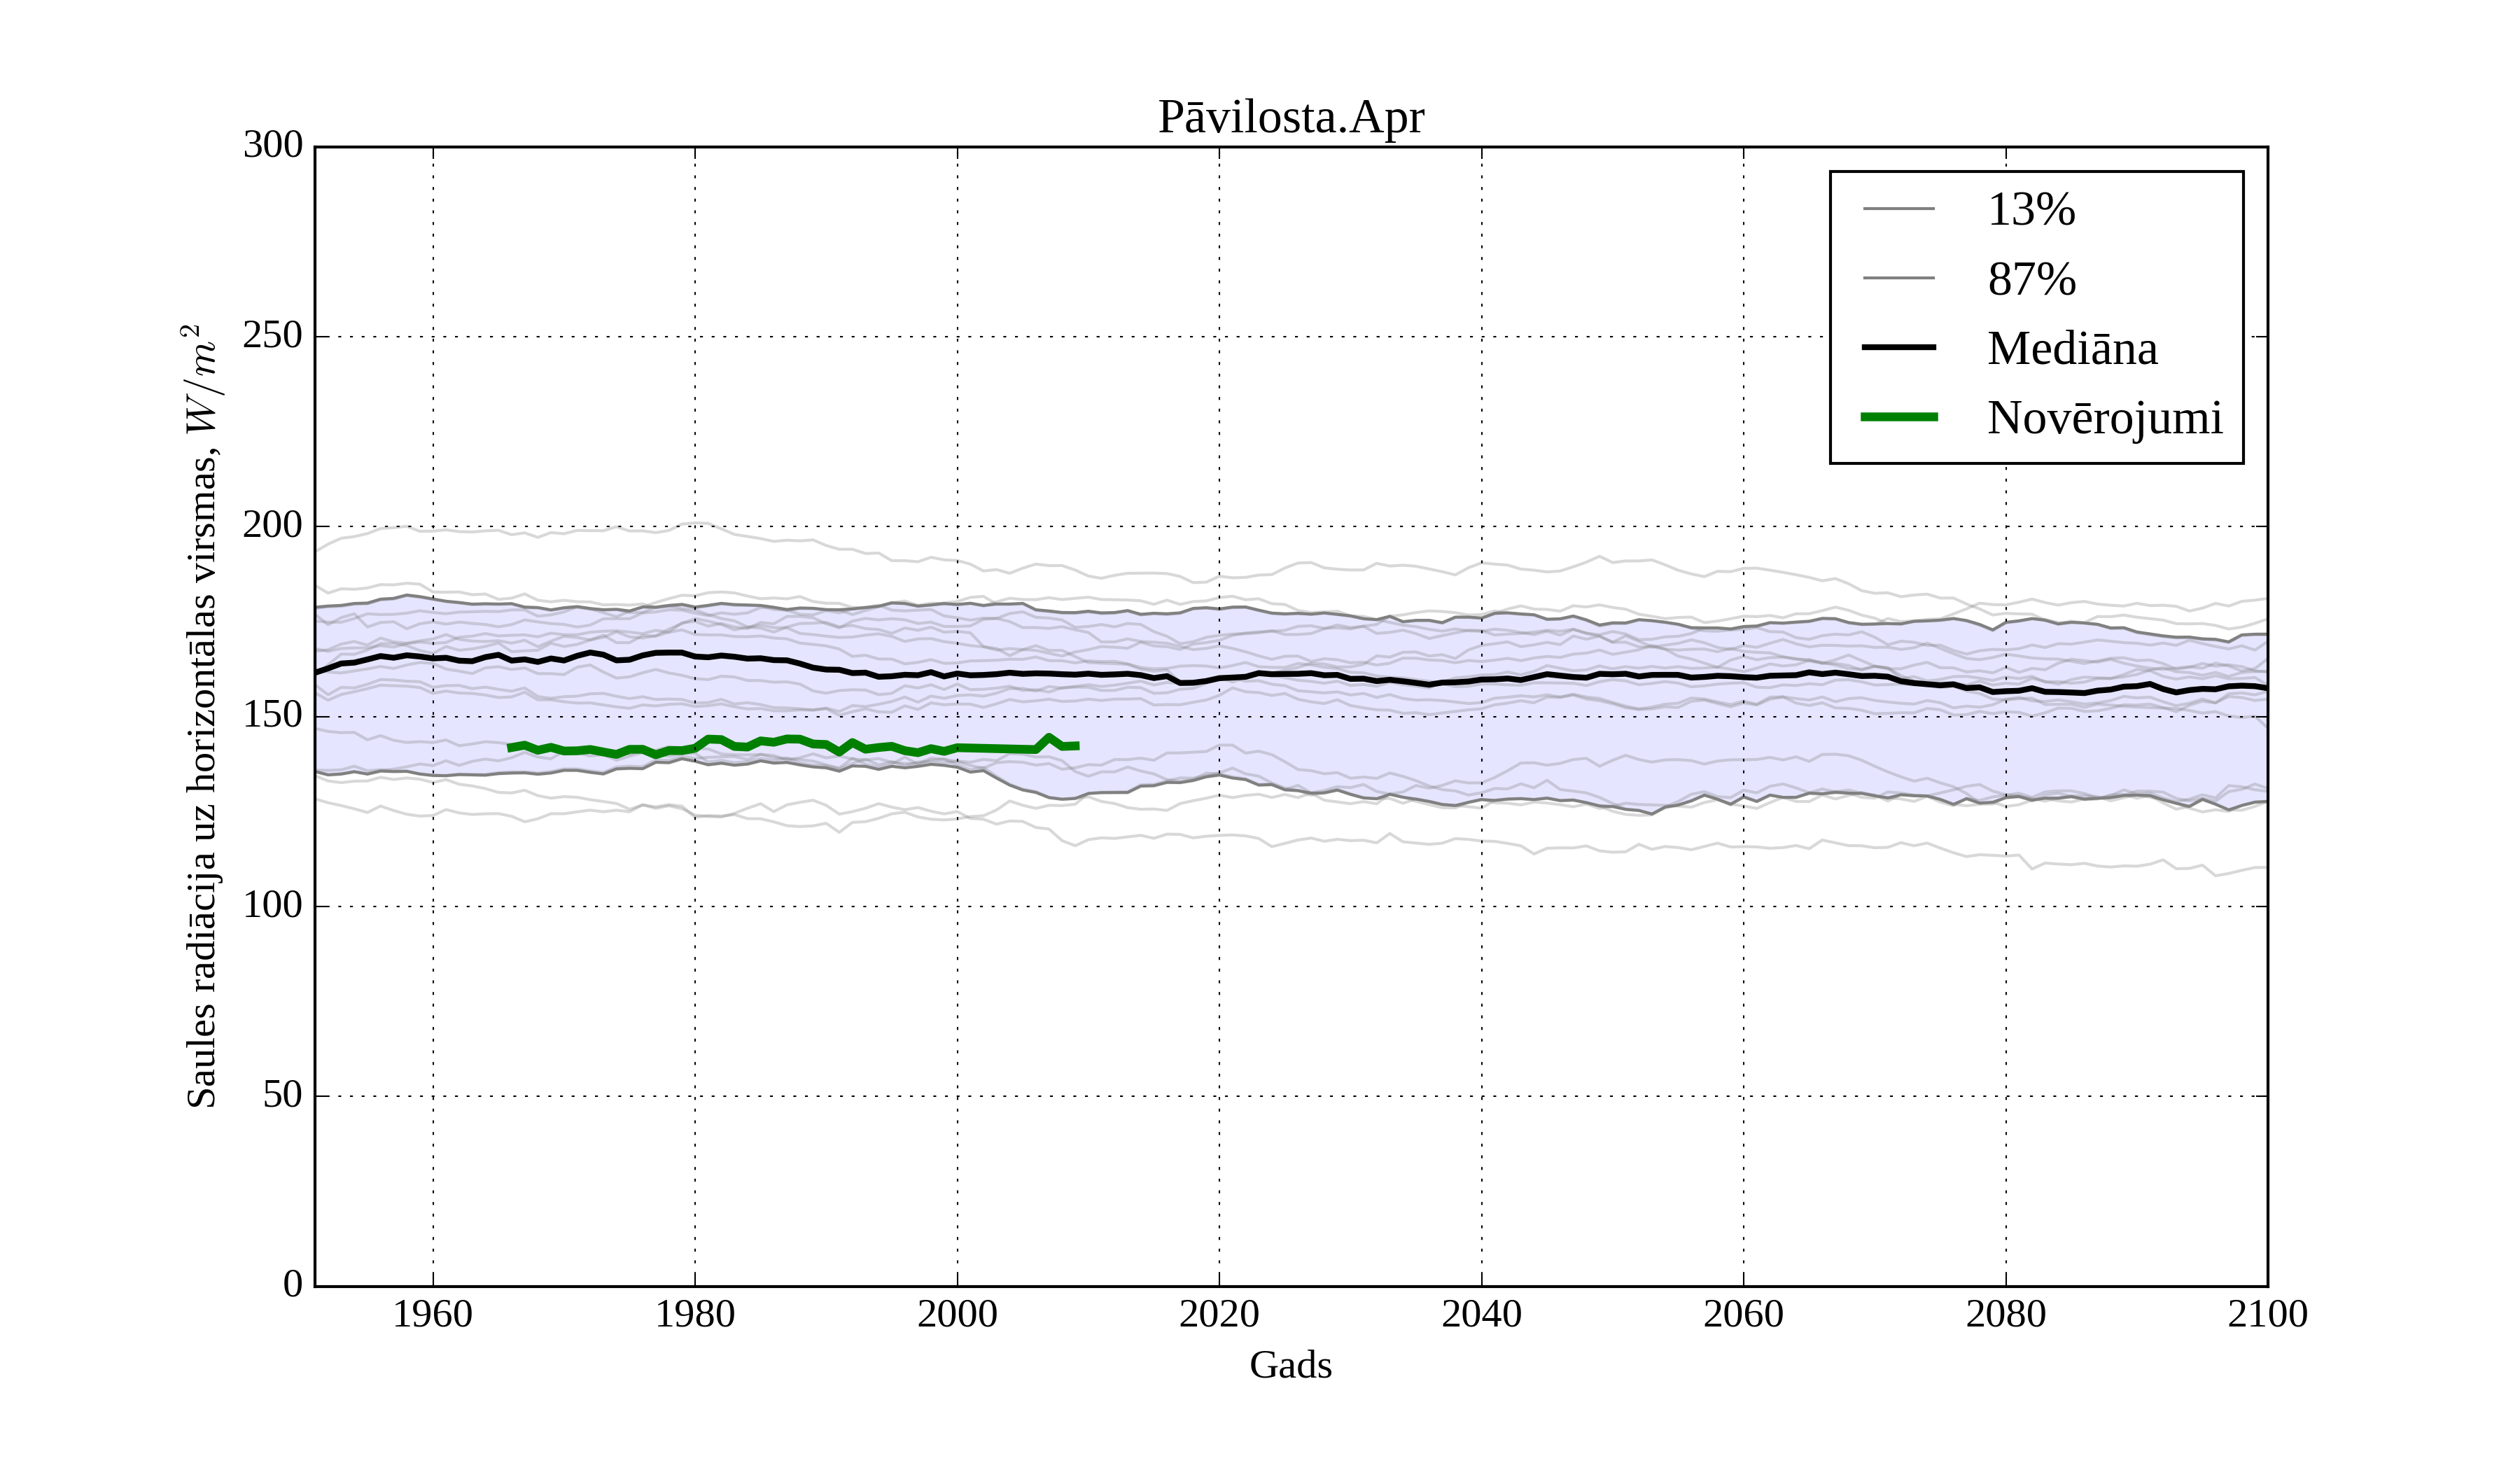
Task: Click the 250 y-axis tick label
Action: pos(273,335)
